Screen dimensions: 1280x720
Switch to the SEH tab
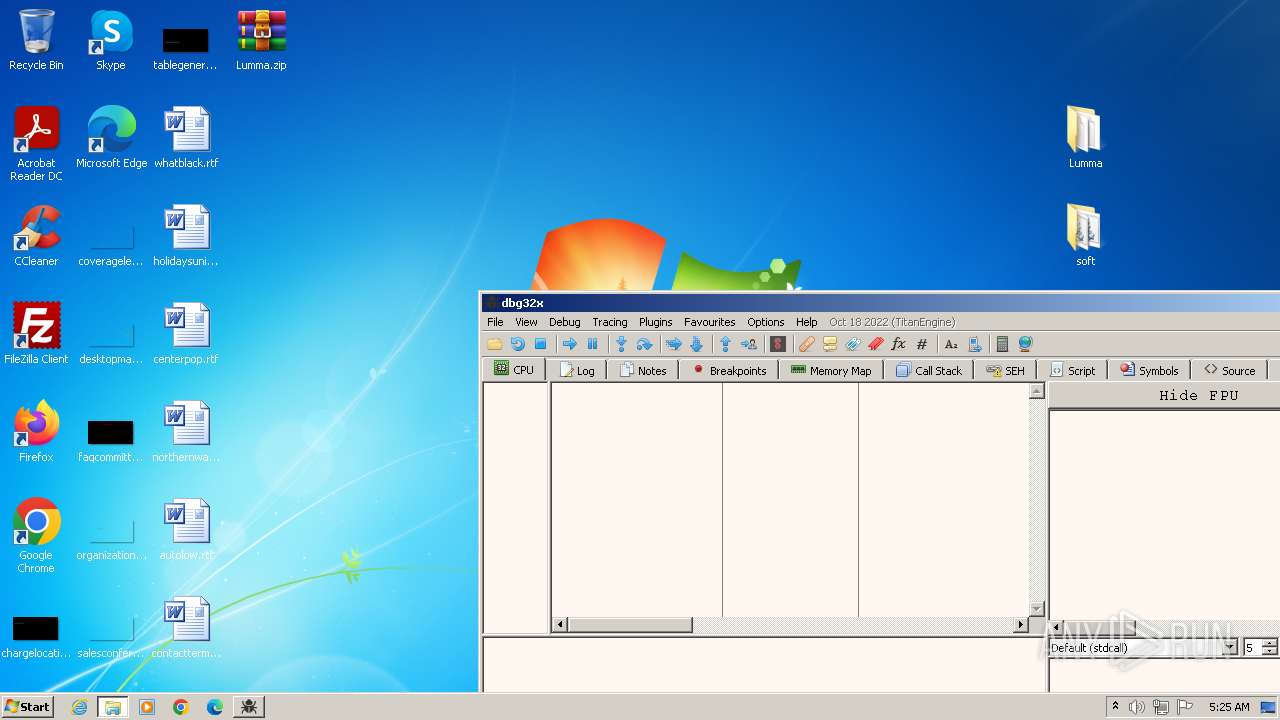click(1005, 370)
